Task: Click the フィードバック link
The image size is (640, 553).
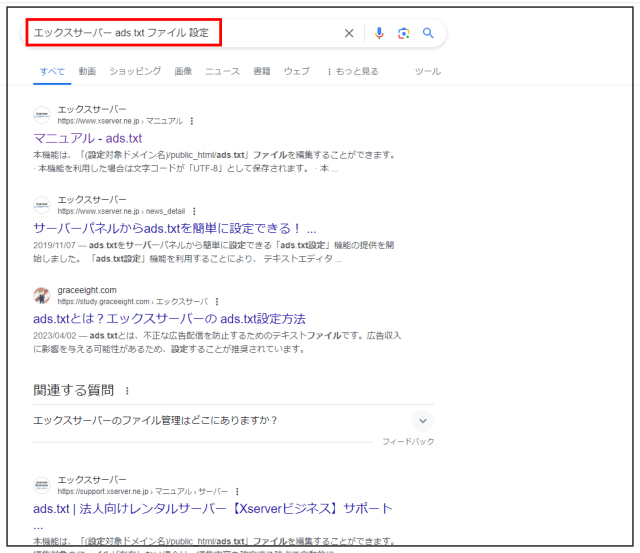Action: coord(408,442)
